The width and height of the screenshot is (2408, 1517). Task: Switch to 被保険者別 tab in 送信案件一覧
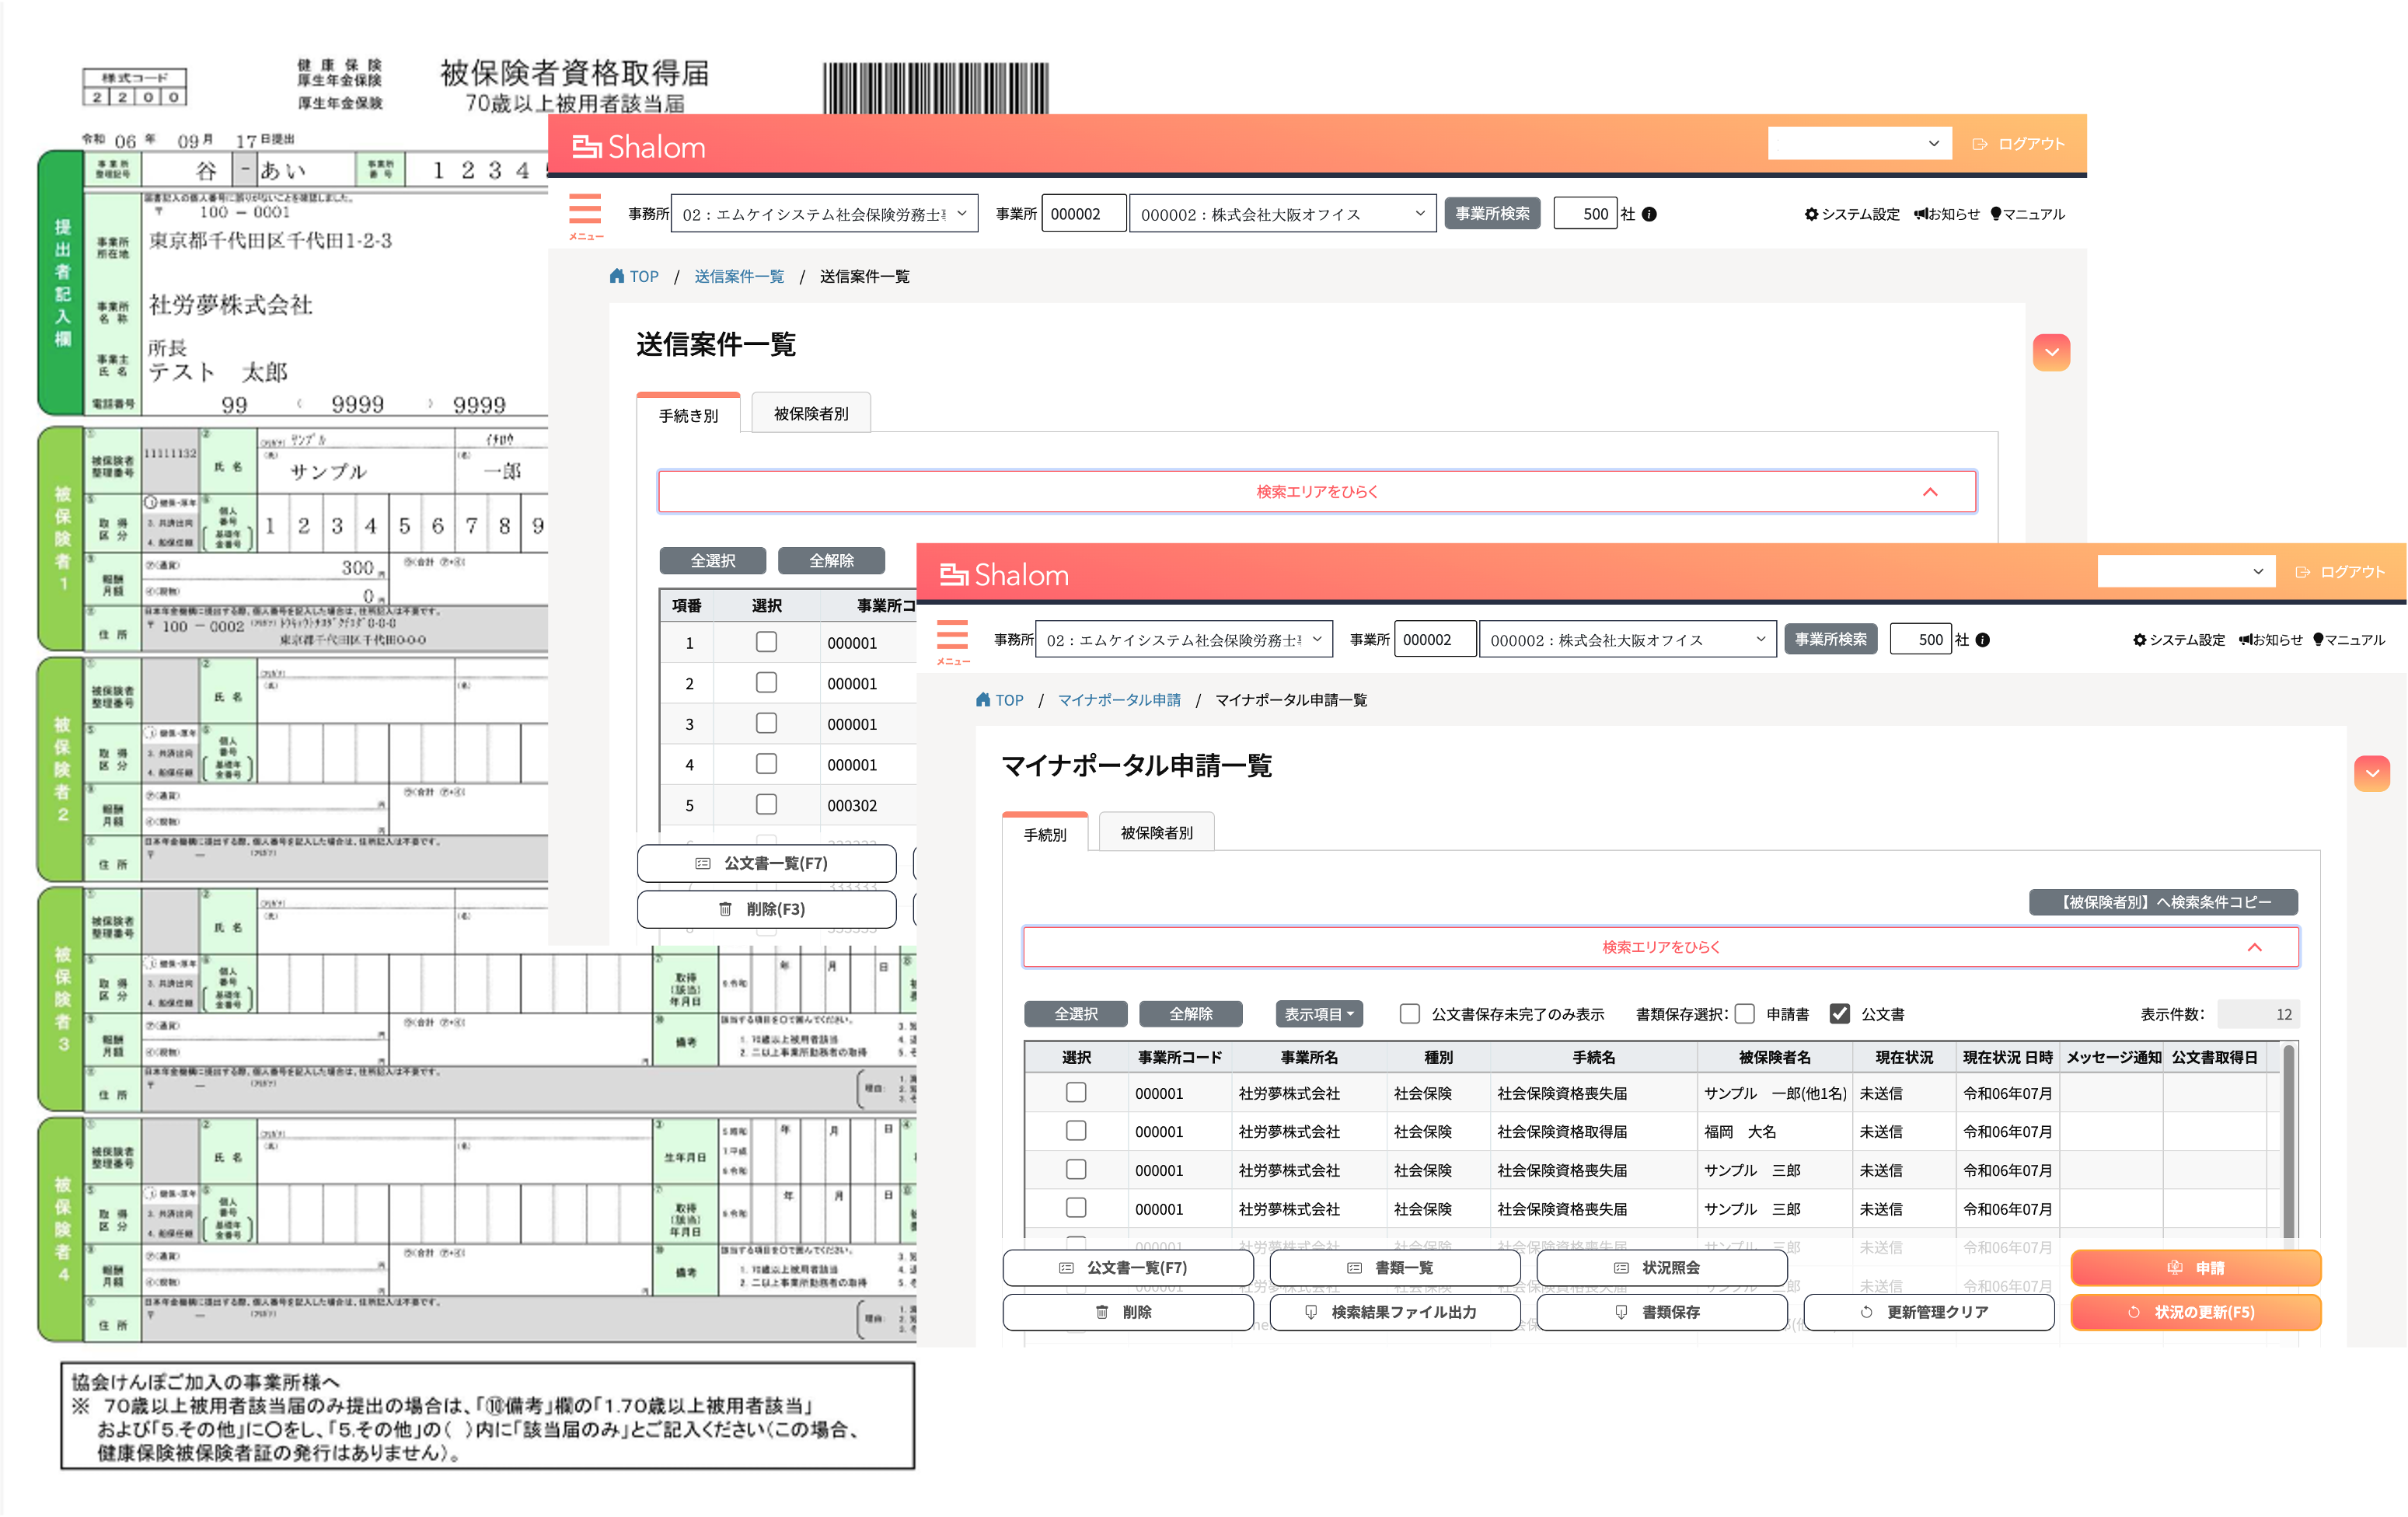coord(811,413)
